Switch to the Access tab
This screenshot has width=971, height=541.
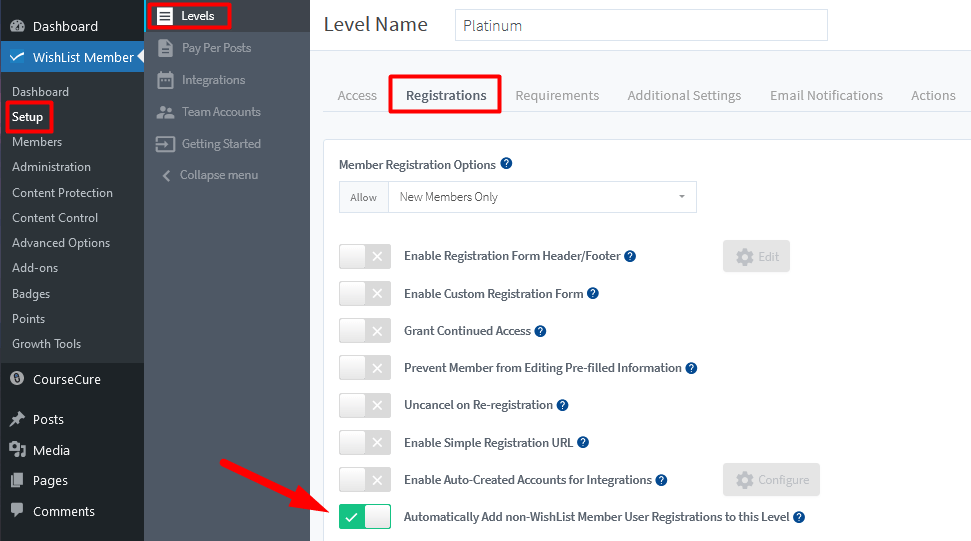tap(357, 95)
